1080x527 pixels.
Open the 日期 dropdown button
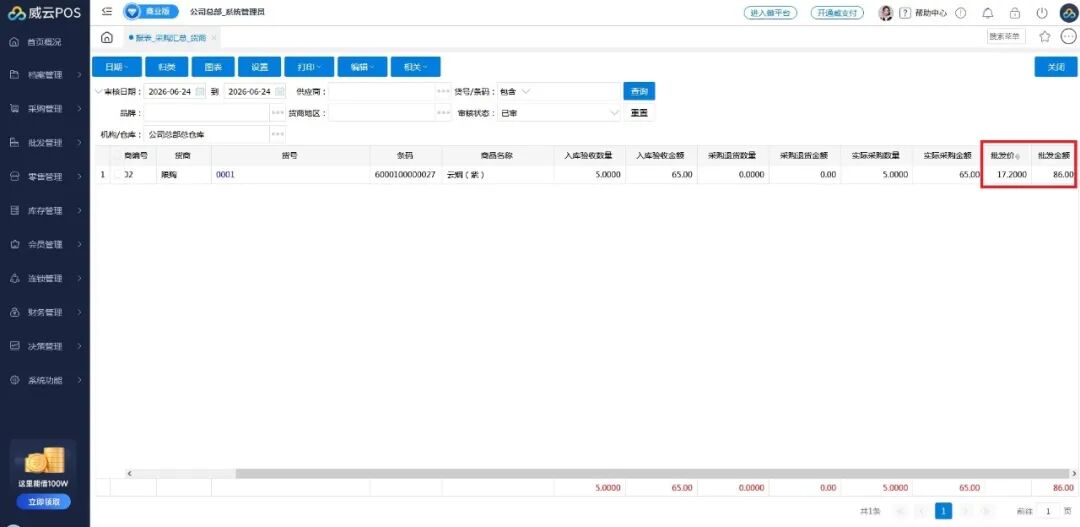[116, 67]
